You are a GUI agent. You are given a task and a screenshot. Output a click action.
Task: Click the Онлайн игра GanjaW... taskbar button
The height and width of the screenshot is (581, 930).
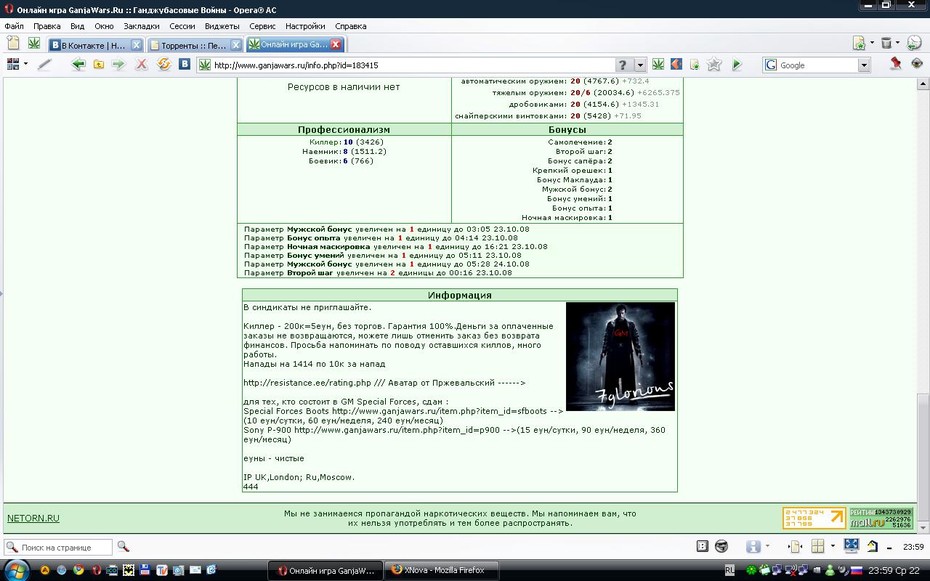326,571
